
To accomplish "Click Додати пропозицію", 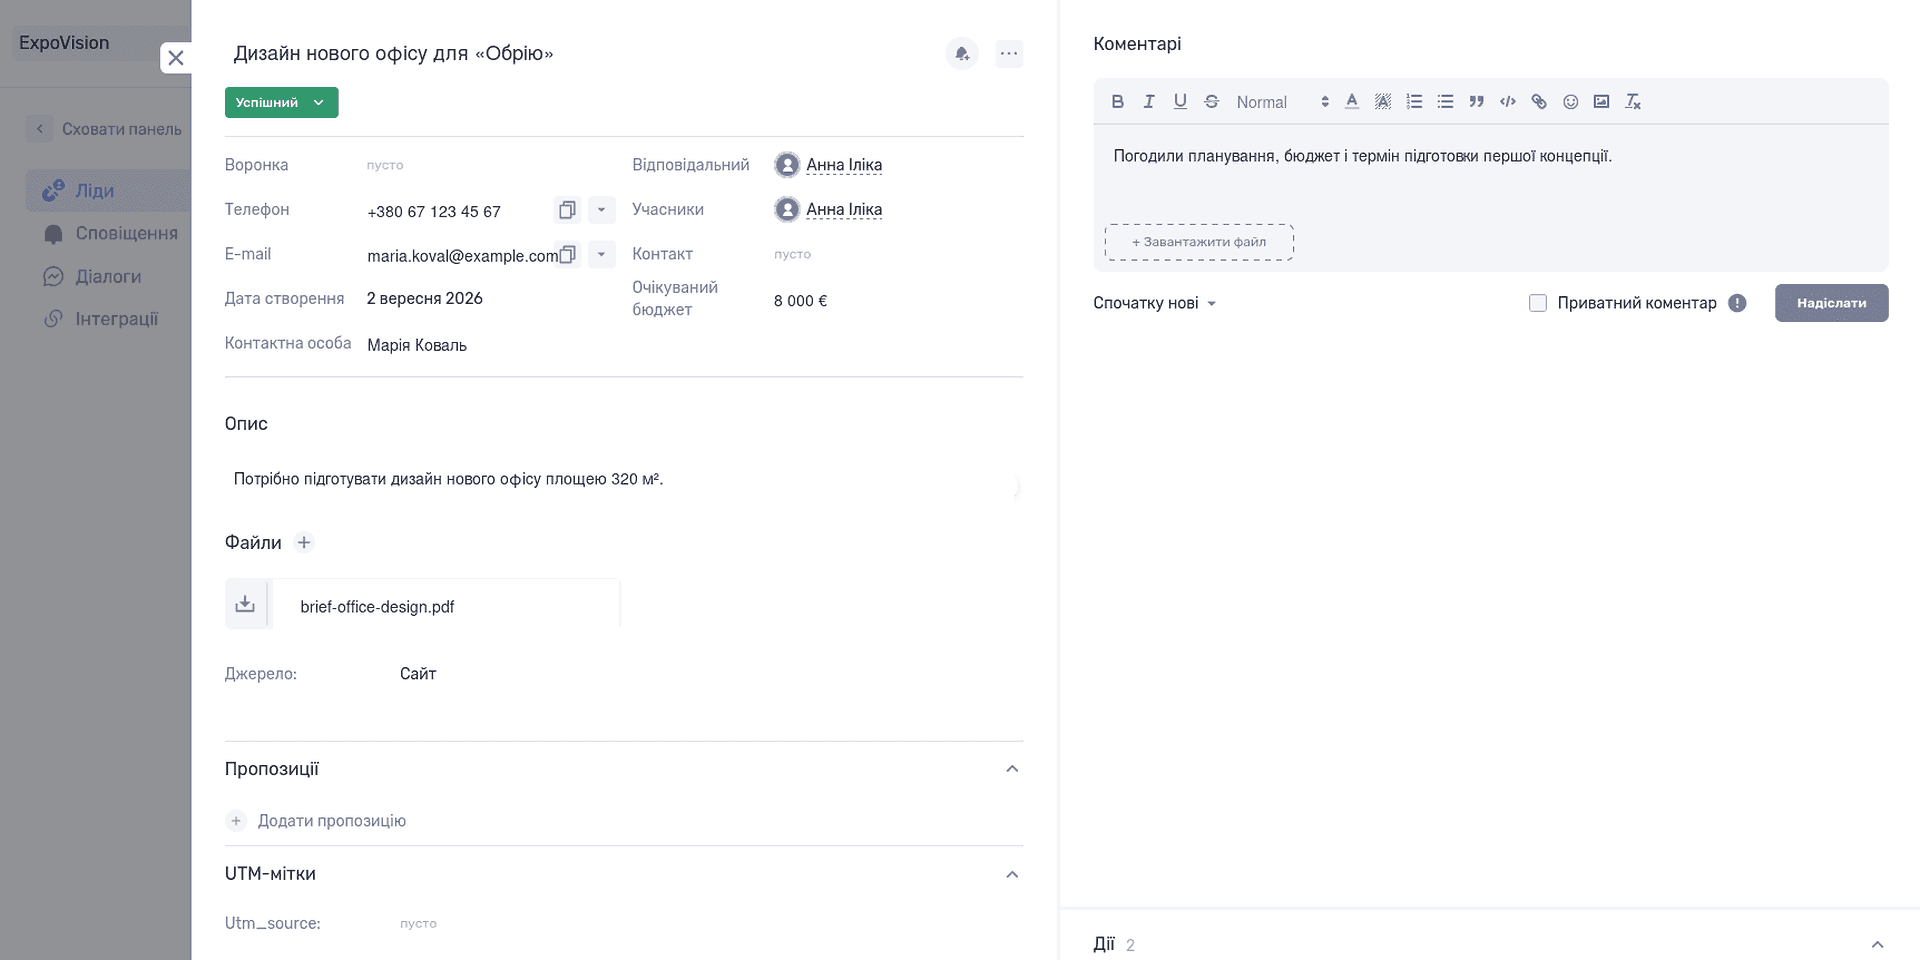I will pos(316,820).
